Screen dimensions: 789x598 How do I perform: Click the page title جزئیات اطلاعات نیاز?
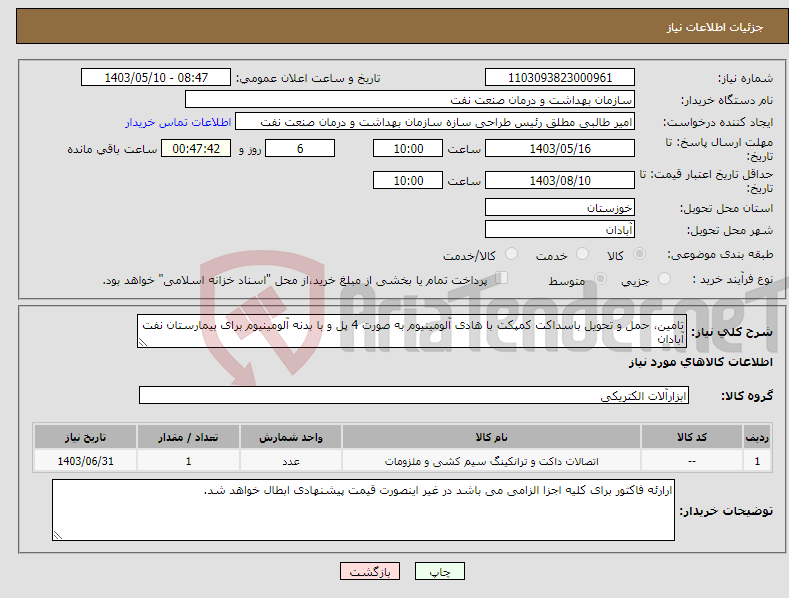pyautogui.click(x=715, y=27)
